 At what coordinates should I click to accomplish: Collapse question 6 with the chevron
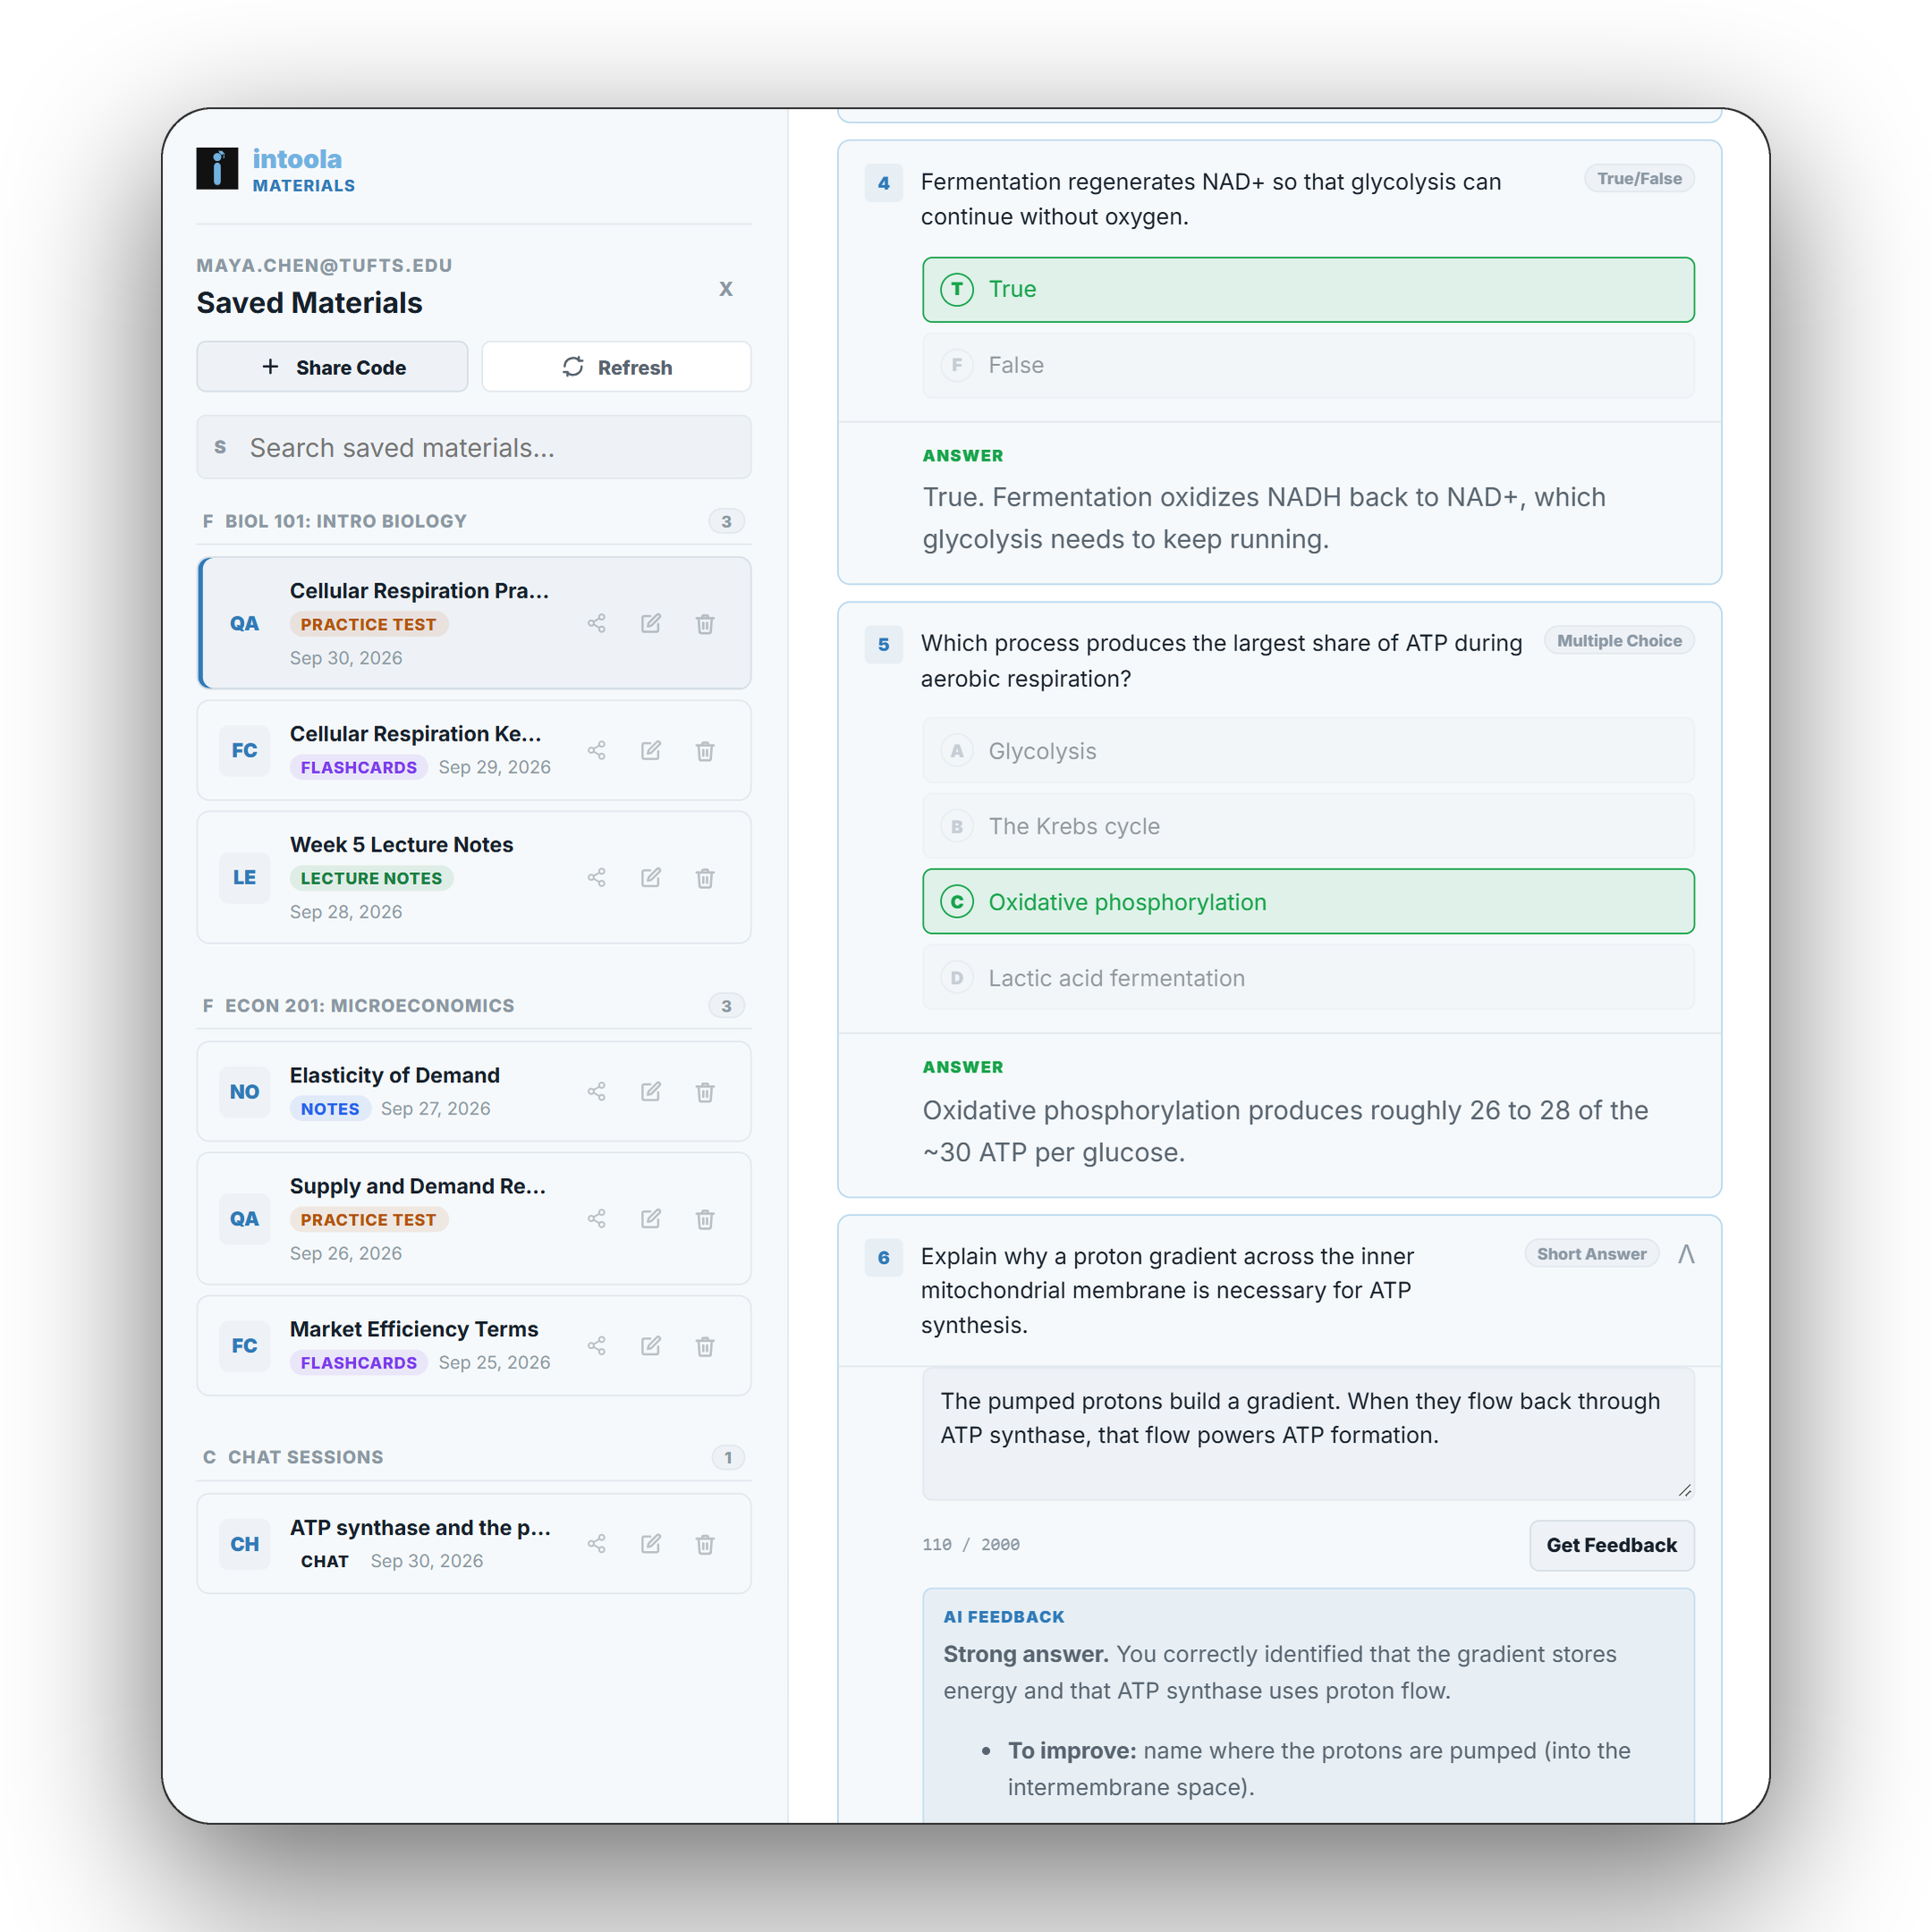pyautogui.click(x=1686, y=1254)
